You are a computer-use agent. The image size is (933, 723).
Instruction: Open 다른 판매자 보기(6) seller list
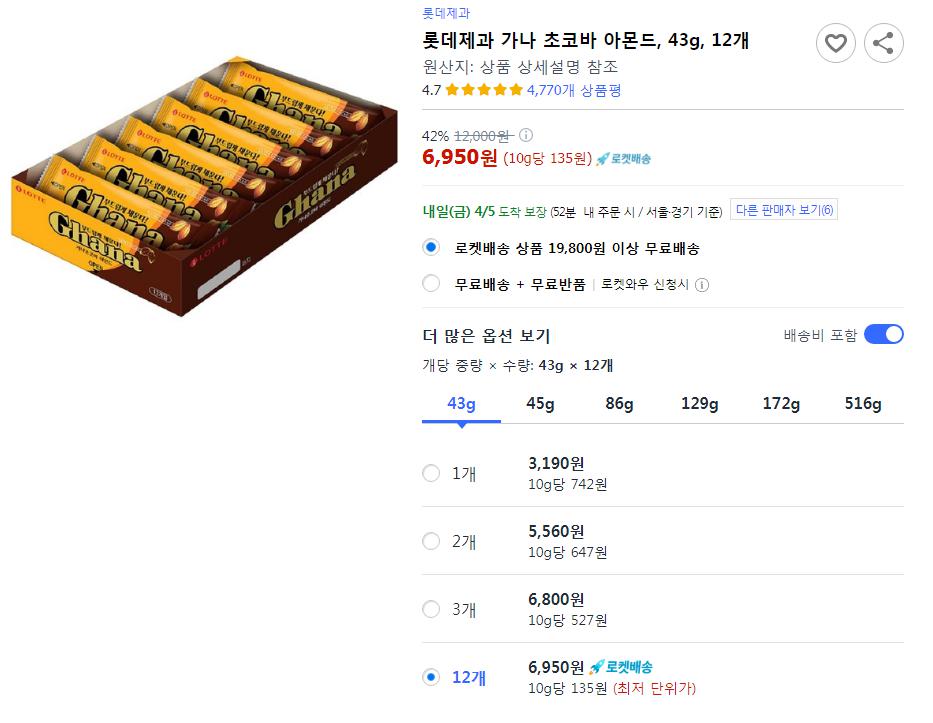pyautogui.click(x=784, y=210)
